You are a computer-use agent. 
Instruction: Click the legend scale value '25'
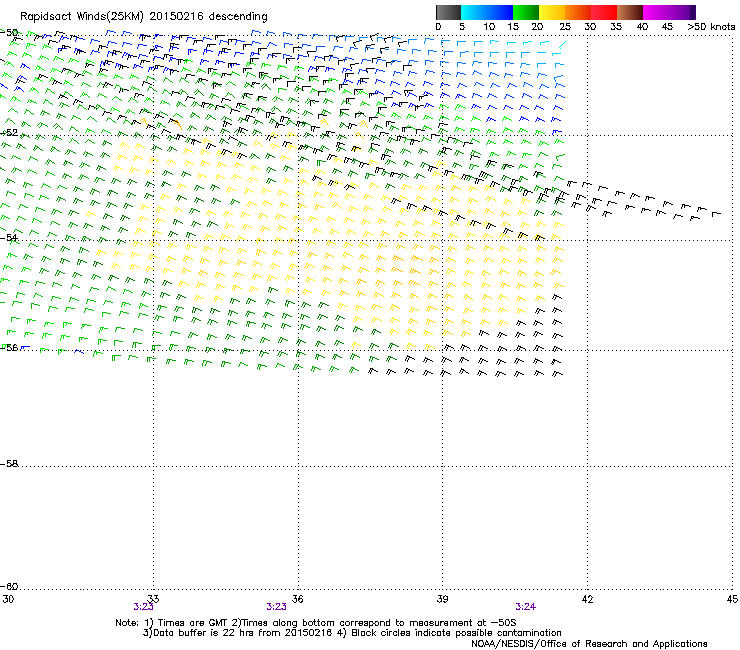pos(565,27)
